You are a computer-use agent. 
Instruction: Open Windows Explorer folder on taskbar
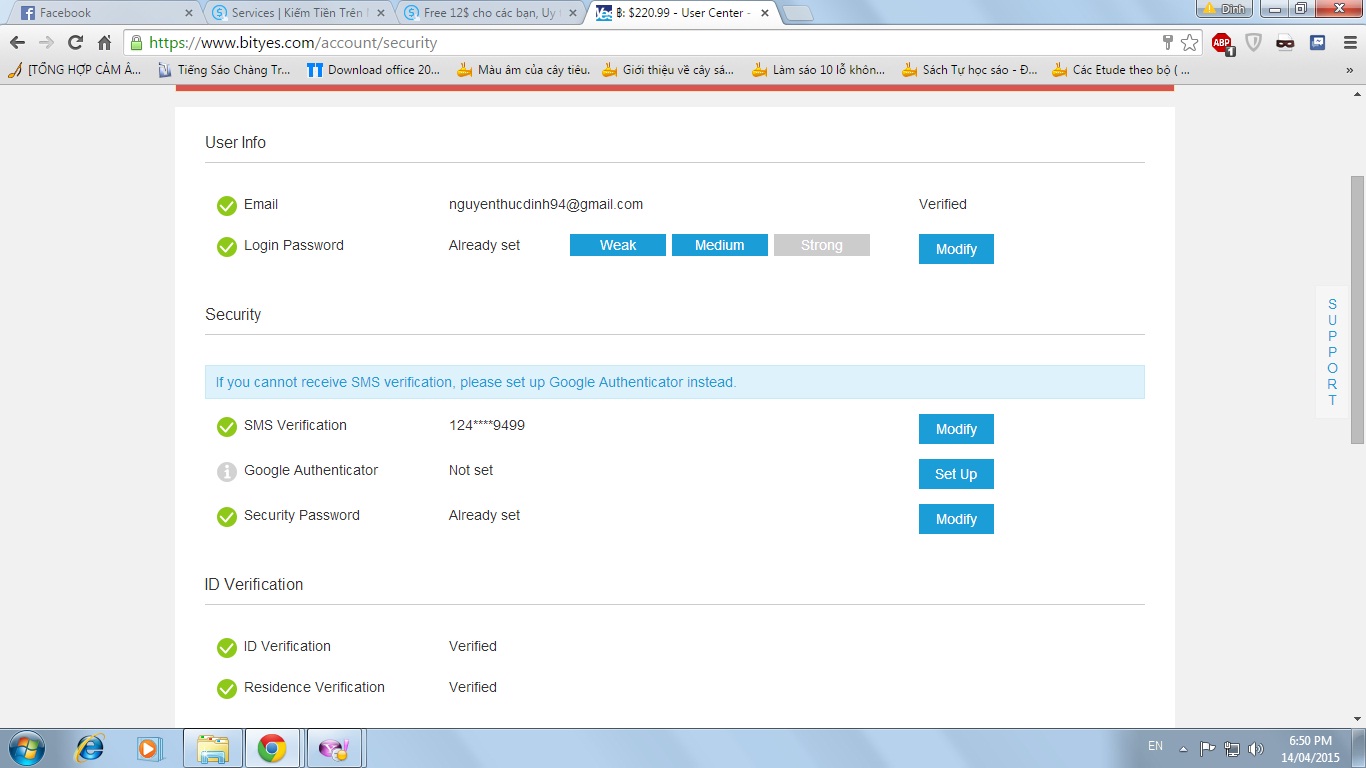[x=213, y=748]
